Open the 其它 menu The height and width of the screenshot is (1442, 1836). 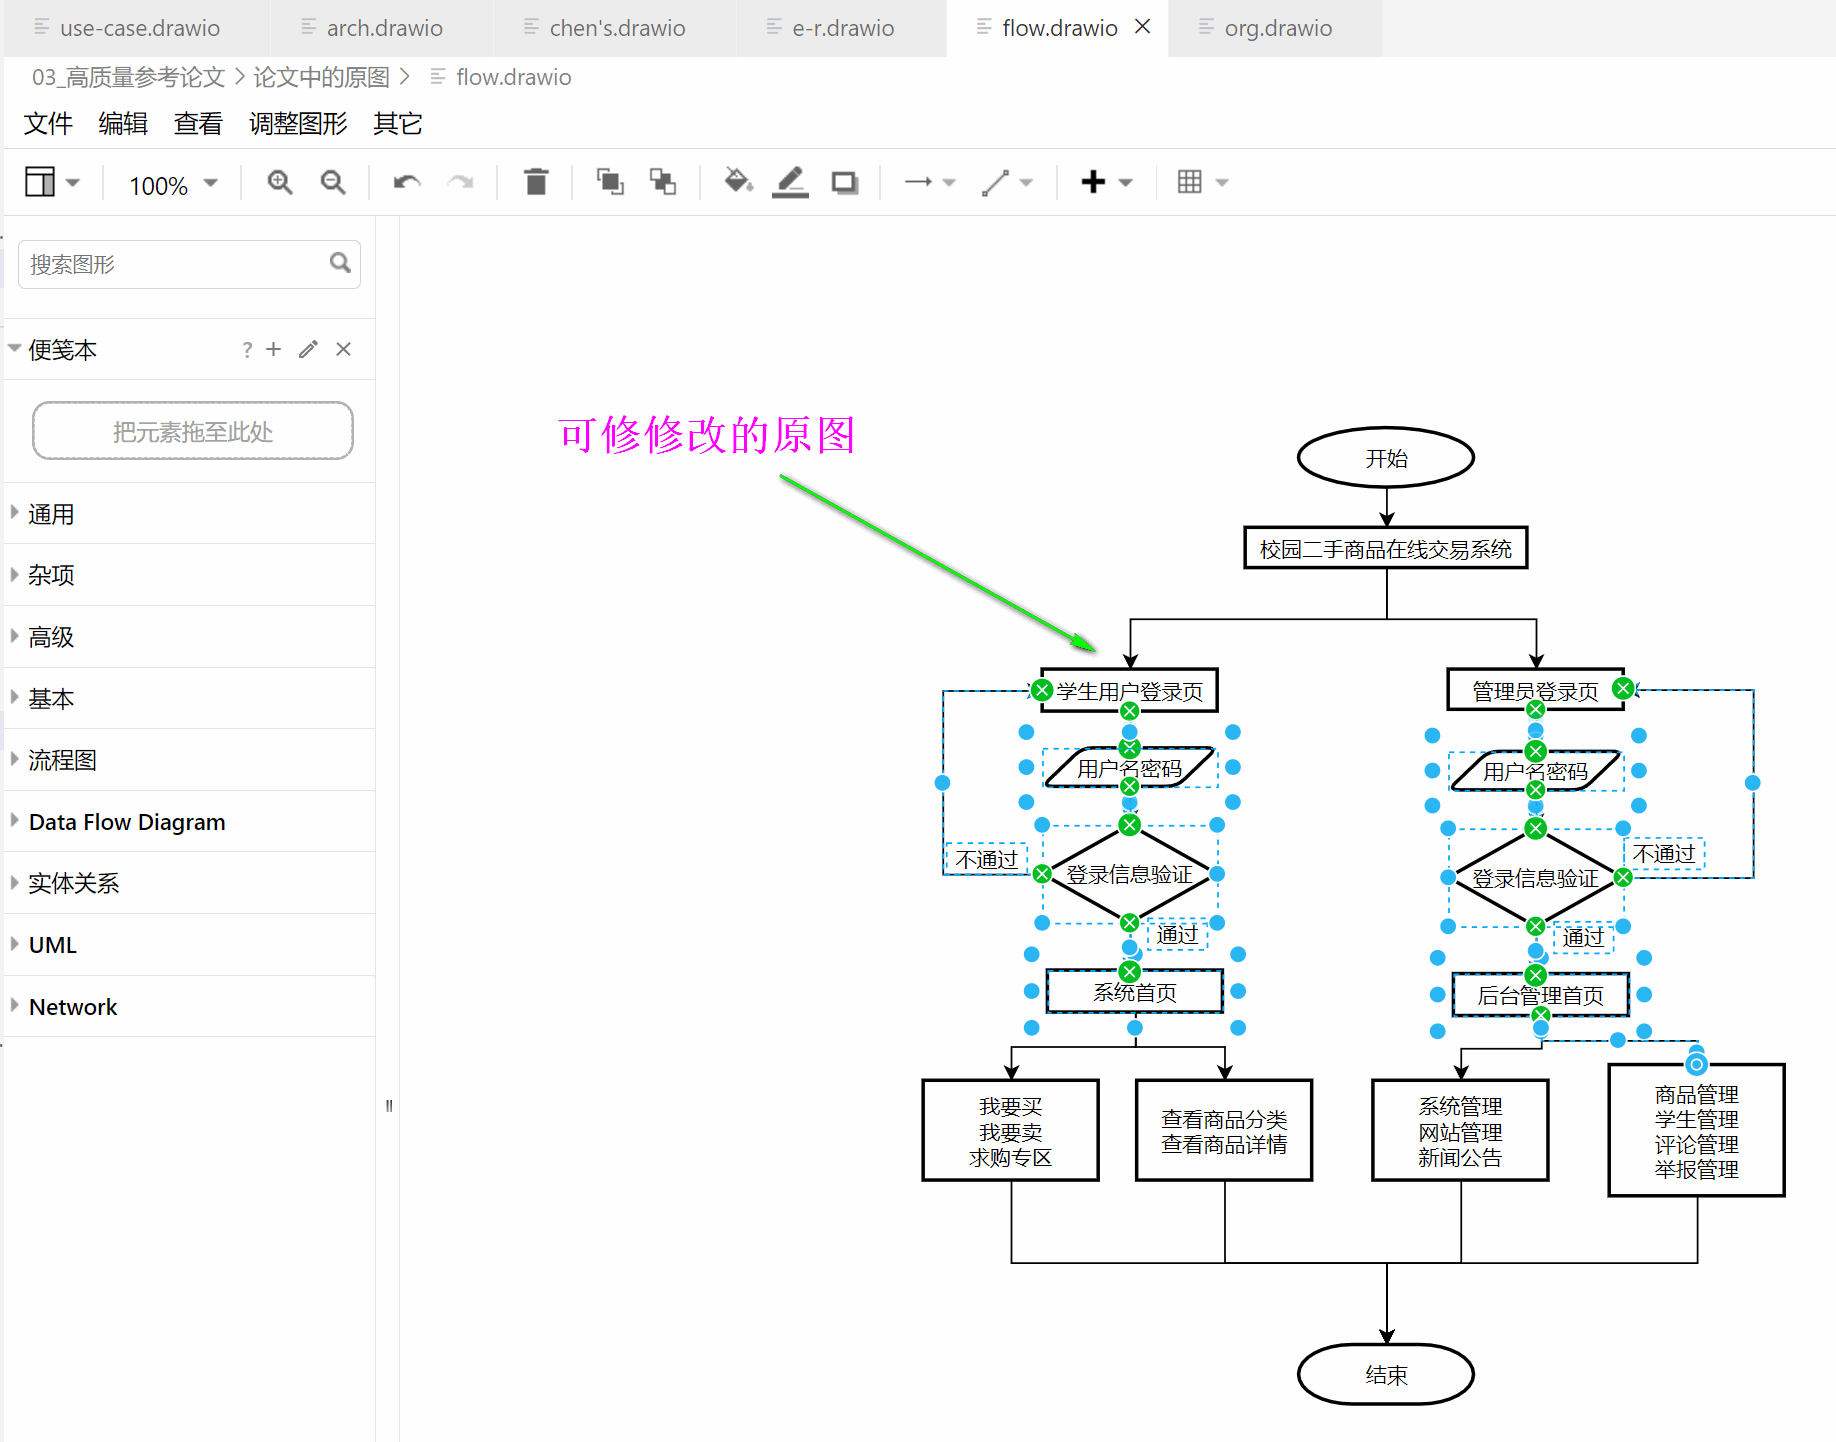pyautogui.click(x=398, y=124)
